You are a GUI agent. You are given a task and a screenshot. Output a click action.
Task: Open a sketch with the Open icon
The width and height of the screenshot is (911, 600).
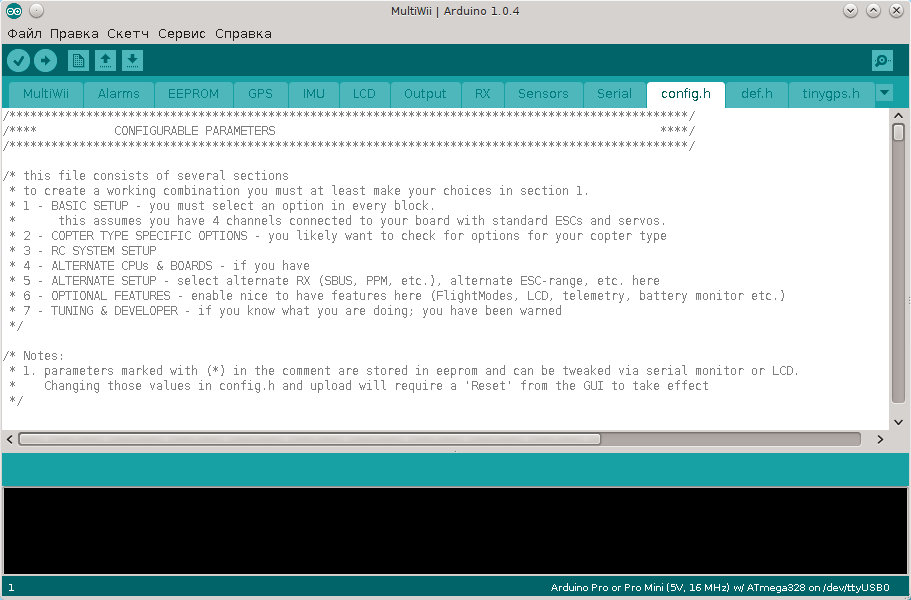(x=105, y=61)
